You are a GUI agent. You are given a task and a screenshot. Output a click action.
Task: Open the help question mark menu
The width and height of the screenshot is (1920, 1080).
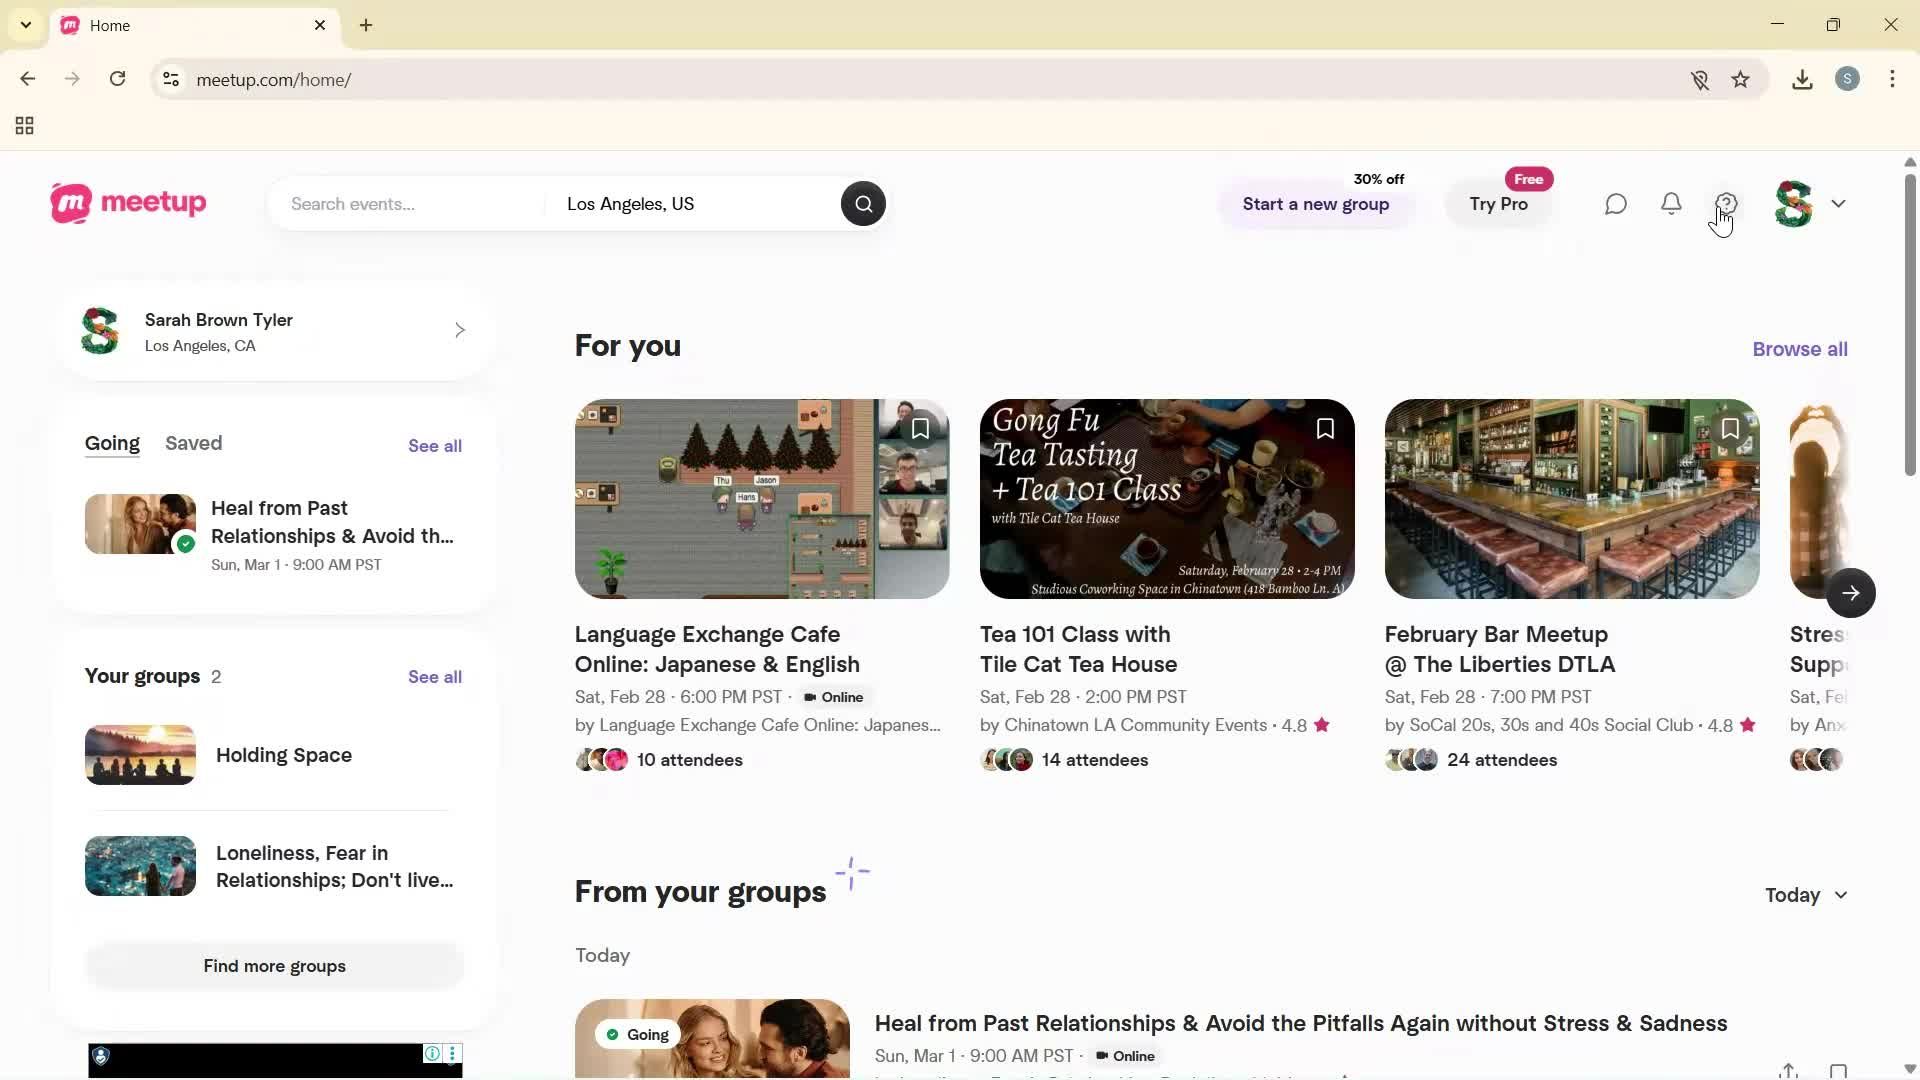click(x=1727, y=203)
